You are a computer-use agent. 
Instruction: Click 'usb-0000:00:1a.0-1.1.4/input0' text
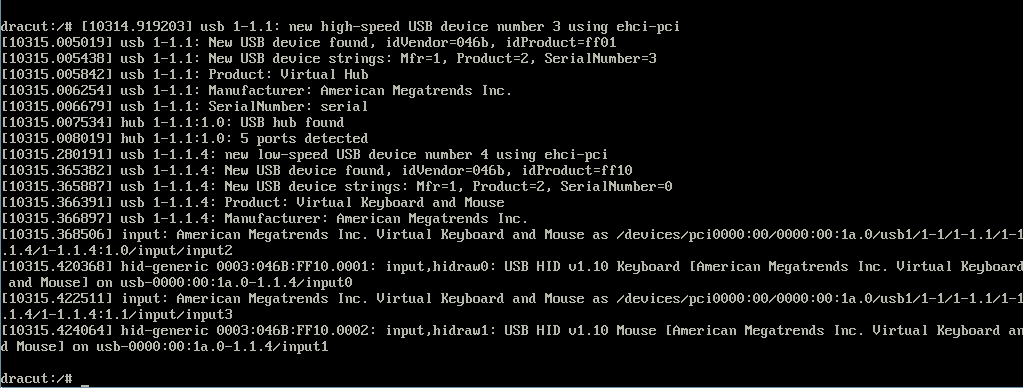tap(237, 283)
